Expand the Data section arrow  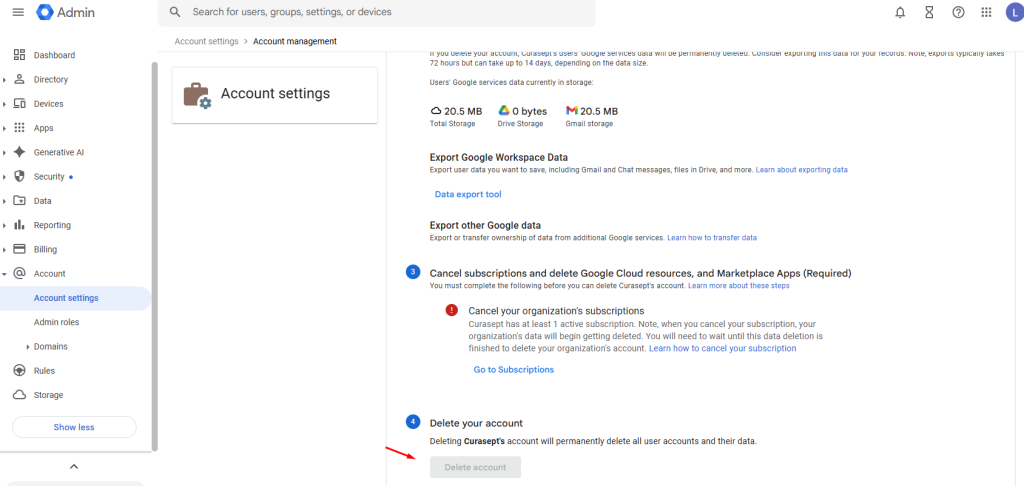tap(5, 201)
